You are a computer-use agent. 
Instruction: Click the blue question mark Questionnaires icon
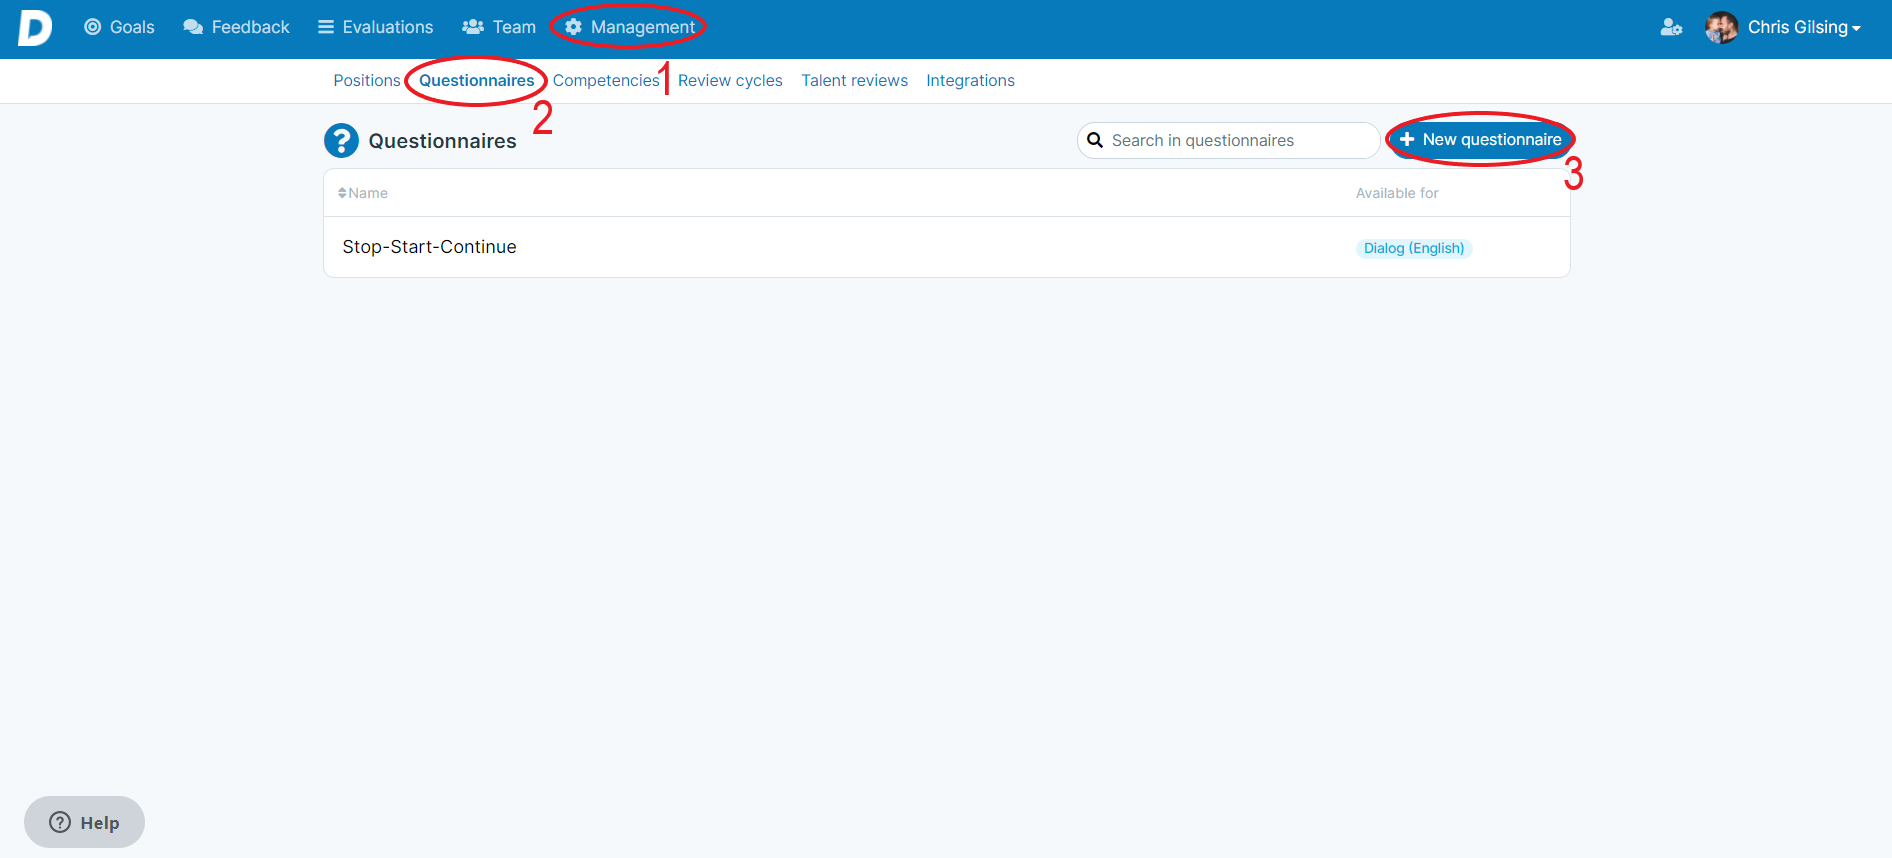[x=341, y=141]
